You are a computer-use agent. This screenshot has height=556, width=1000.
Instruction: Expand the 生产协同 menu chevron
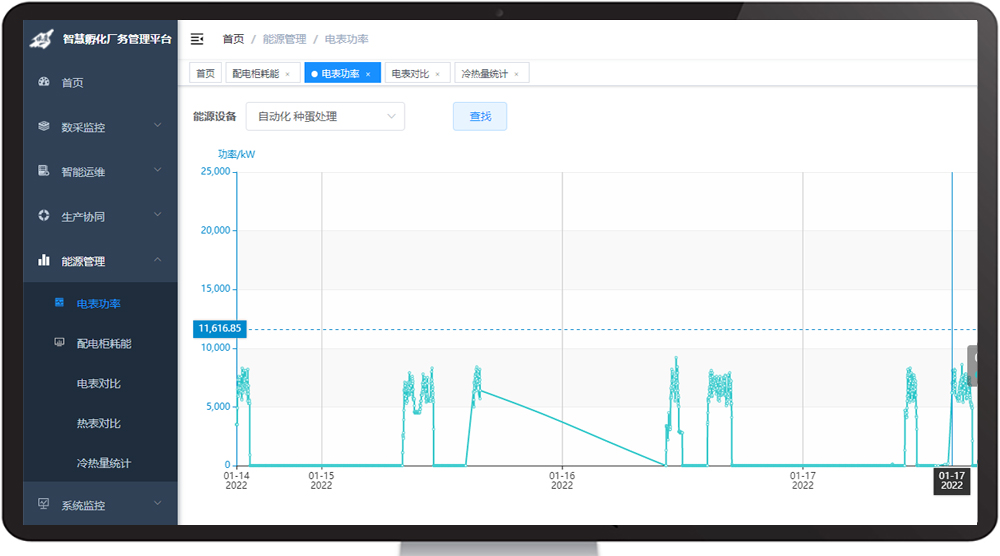tap(158, 214)
